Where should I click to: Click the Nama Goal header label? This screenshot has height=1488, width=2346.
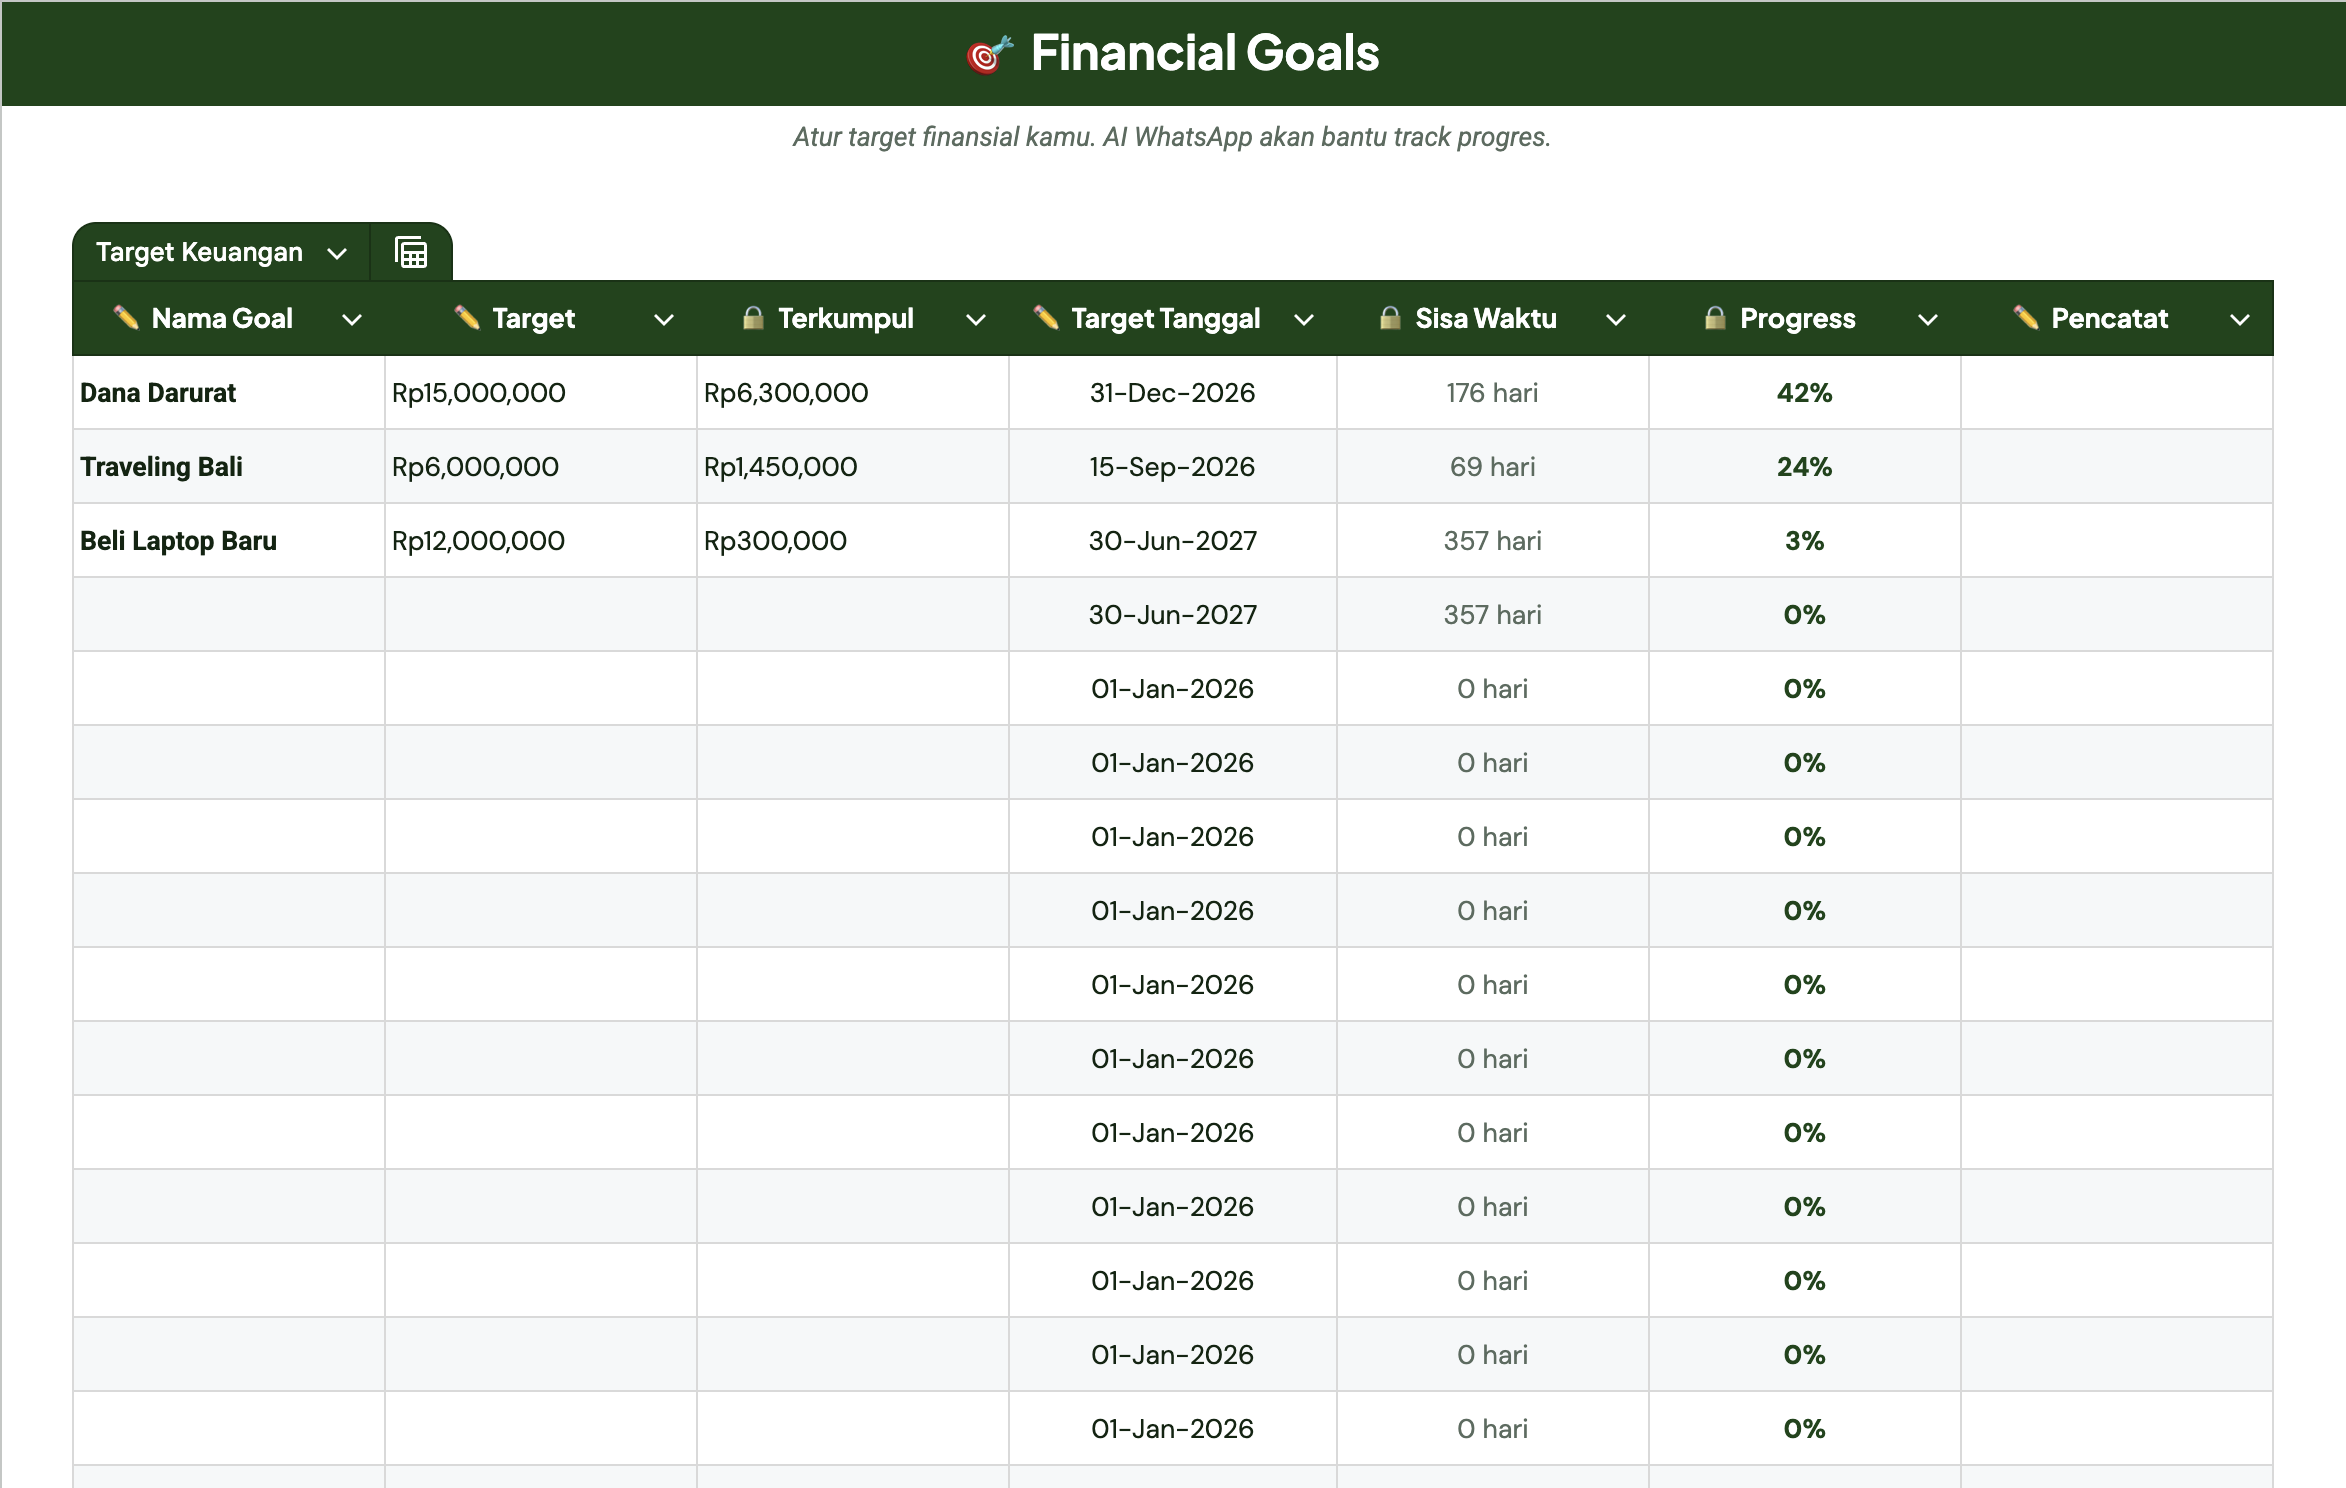pos(222,318)
